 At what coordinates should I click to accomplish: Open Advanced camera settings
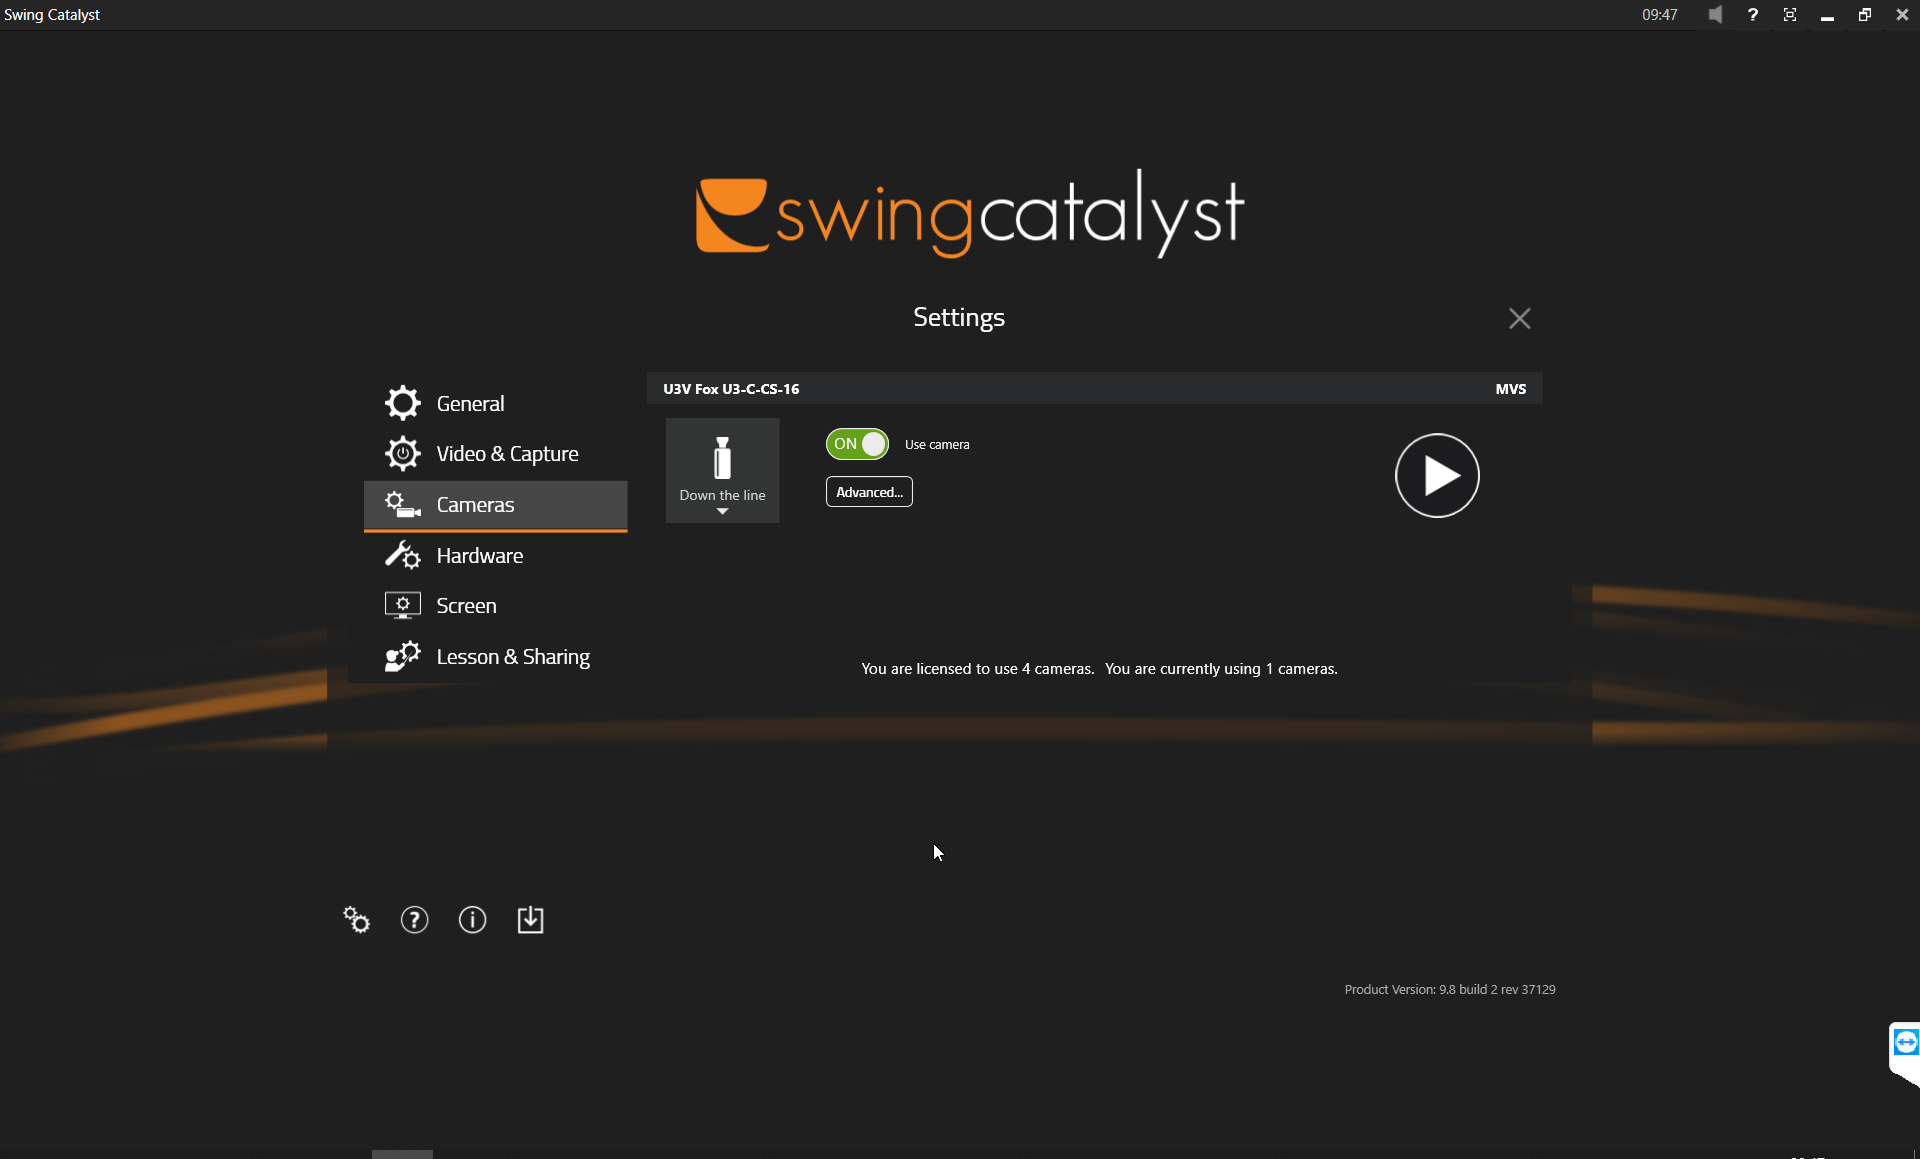pyautogui.click(x=869, y=492)
